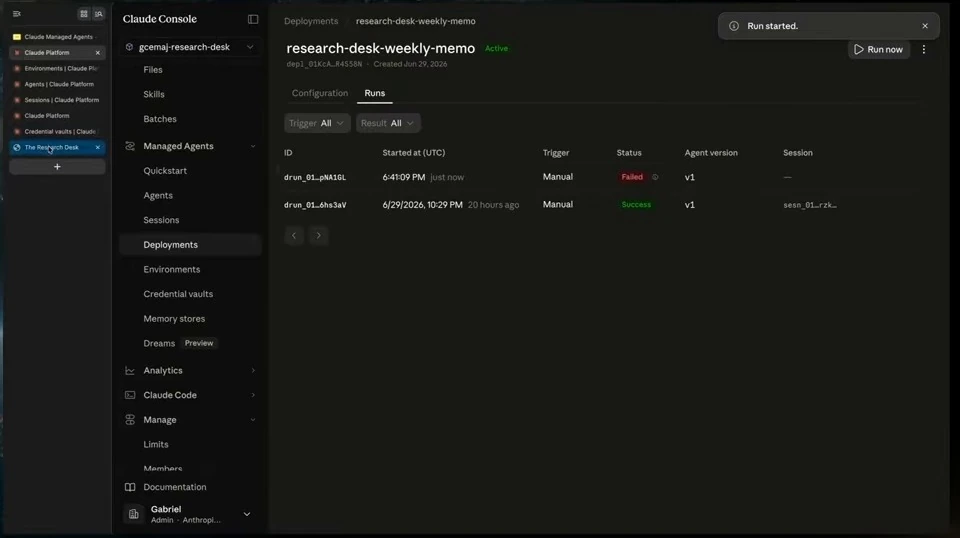The width and height of the screenshot is (960, 538).
Task: Click the globe favicon of The Research Desk tab
Action: [x=17, y=148]
